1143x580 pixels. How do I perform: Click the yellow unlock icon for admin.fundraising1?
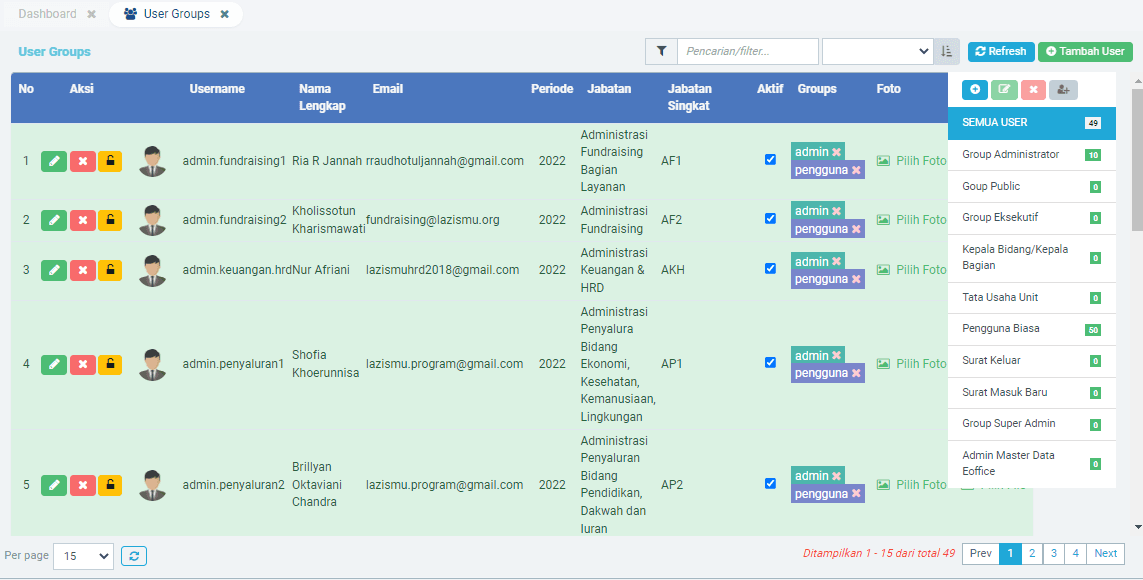pos(110,161)
